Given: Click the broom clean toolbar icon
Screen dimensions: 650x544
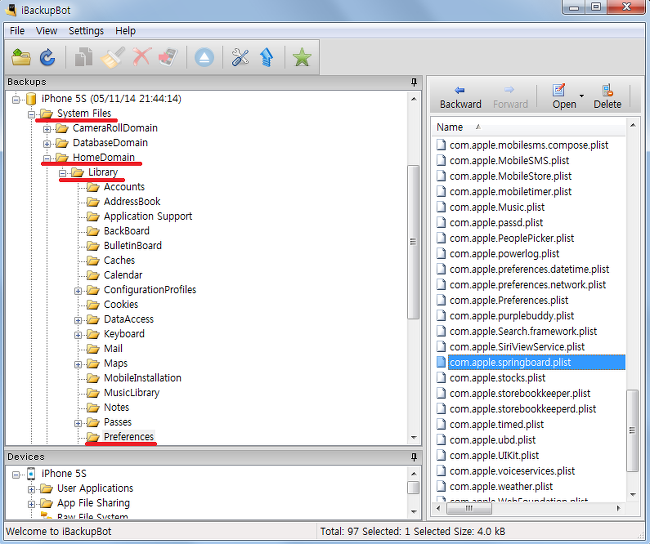Looking at the screenshot, I should pos(113,57).
